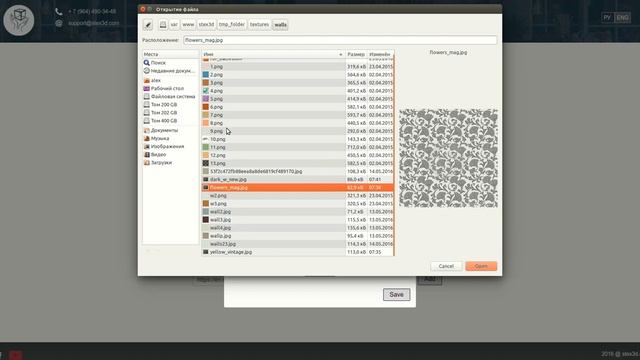Click the flowers_mag.jpg preview image
The width and height of the screenshot is (640, 360).
(x=448, y=158)
